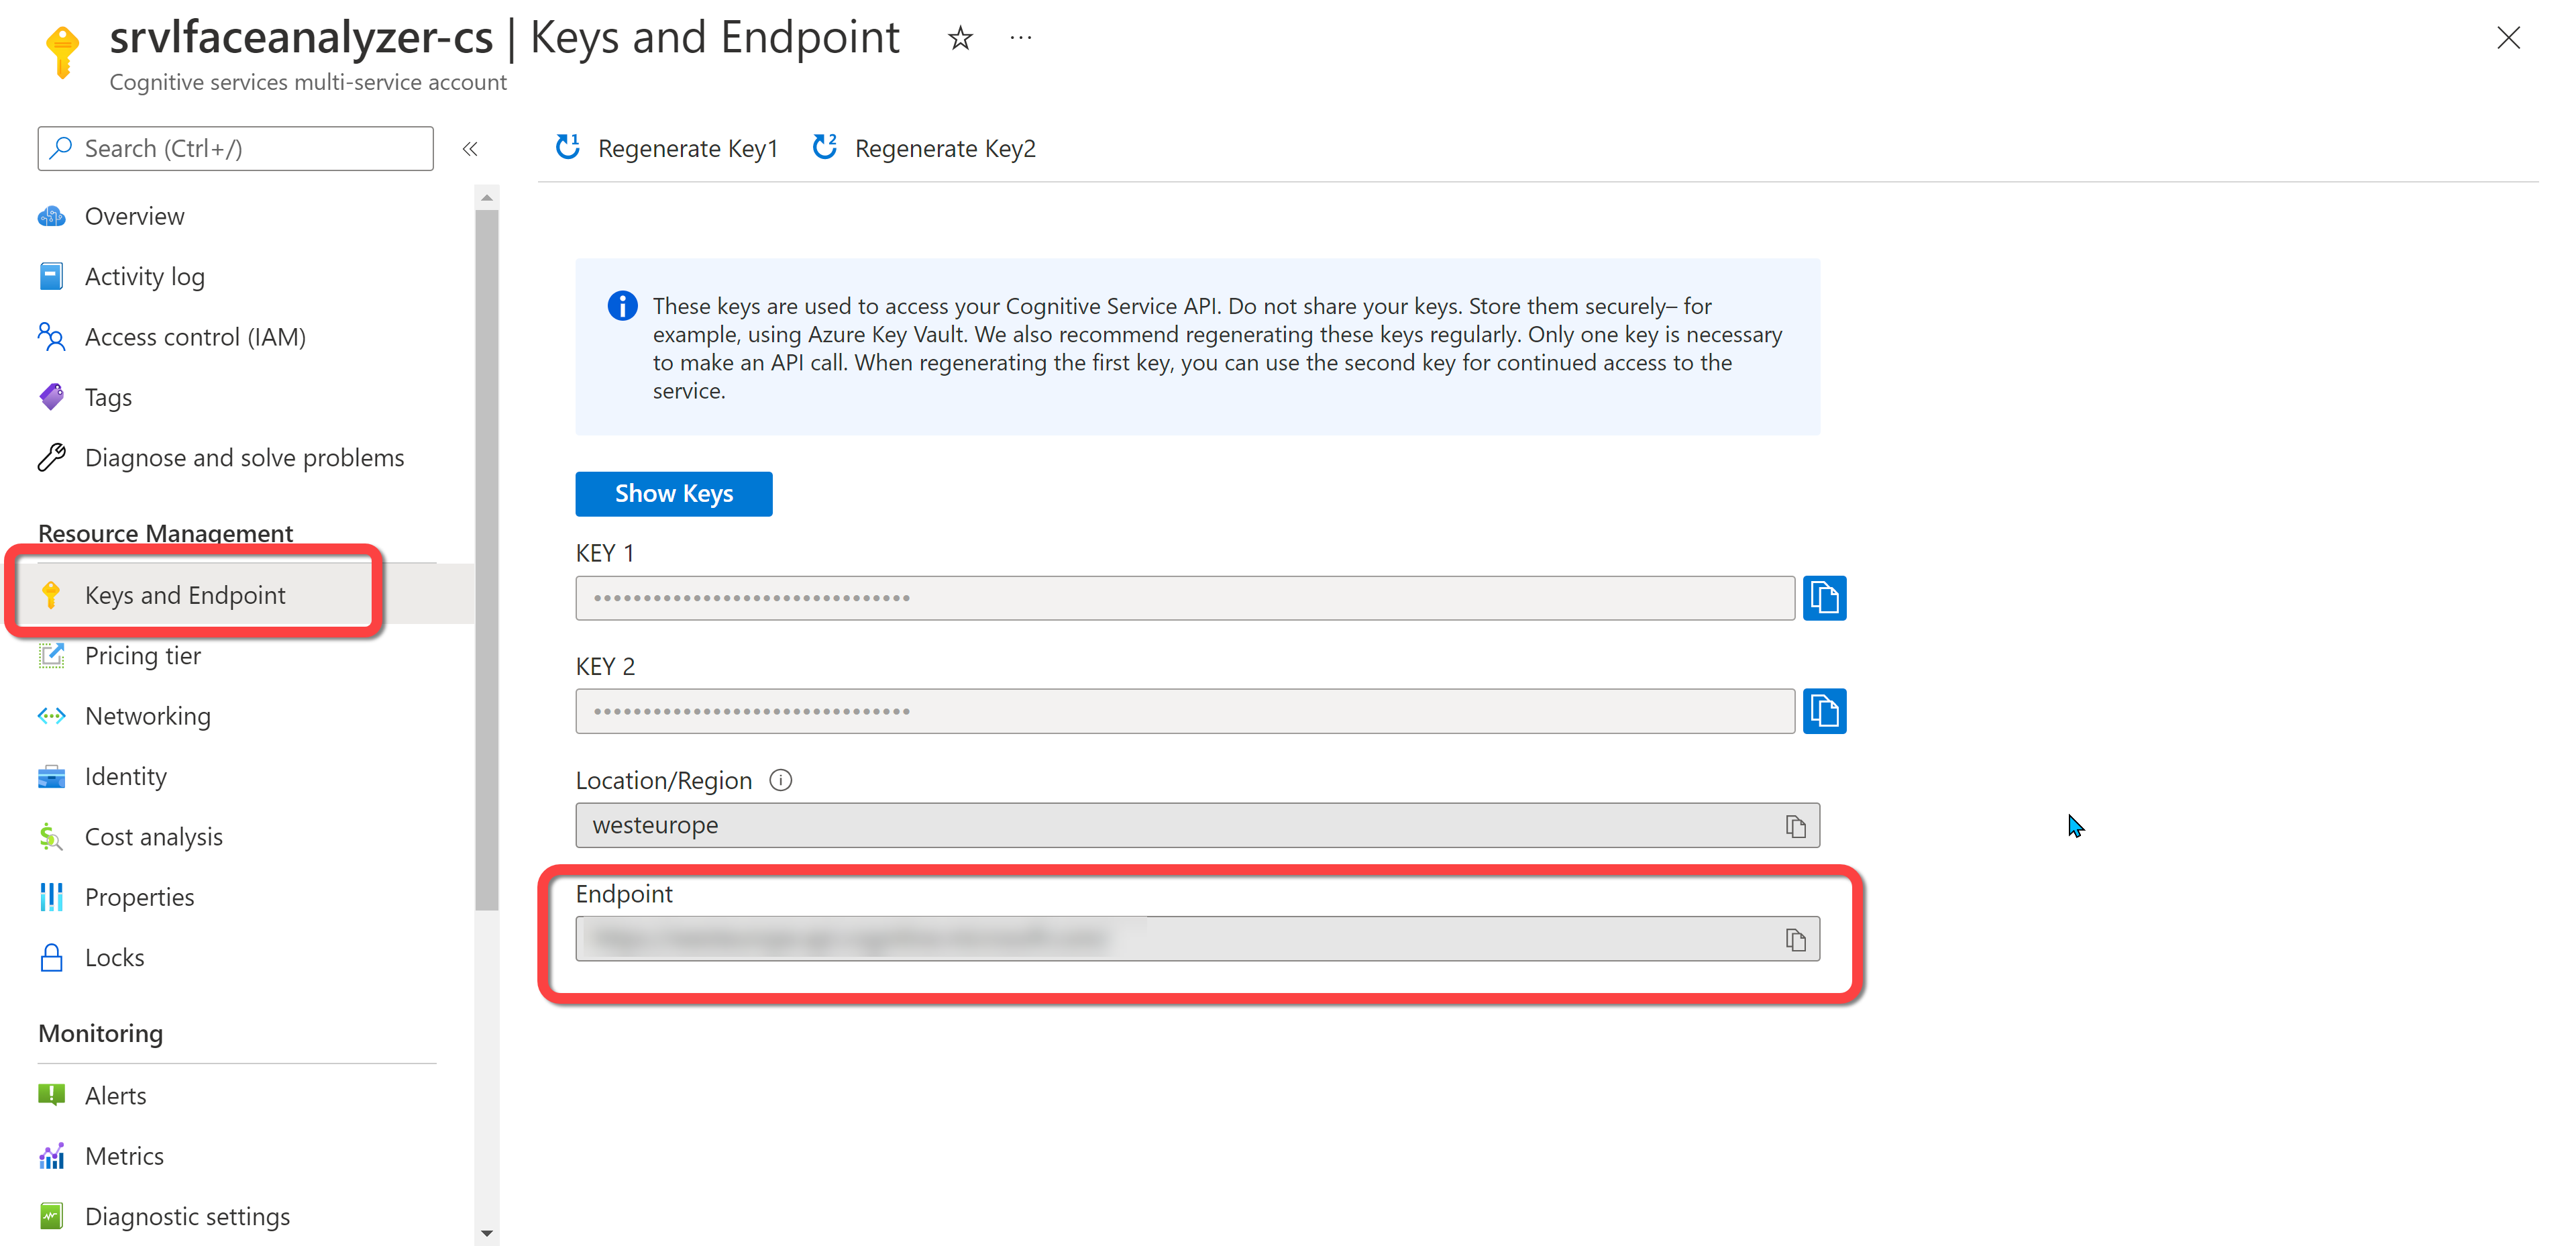The image size is (2576, 1246).
Task: Select the Locks menu item
Action: click(114, 957)
